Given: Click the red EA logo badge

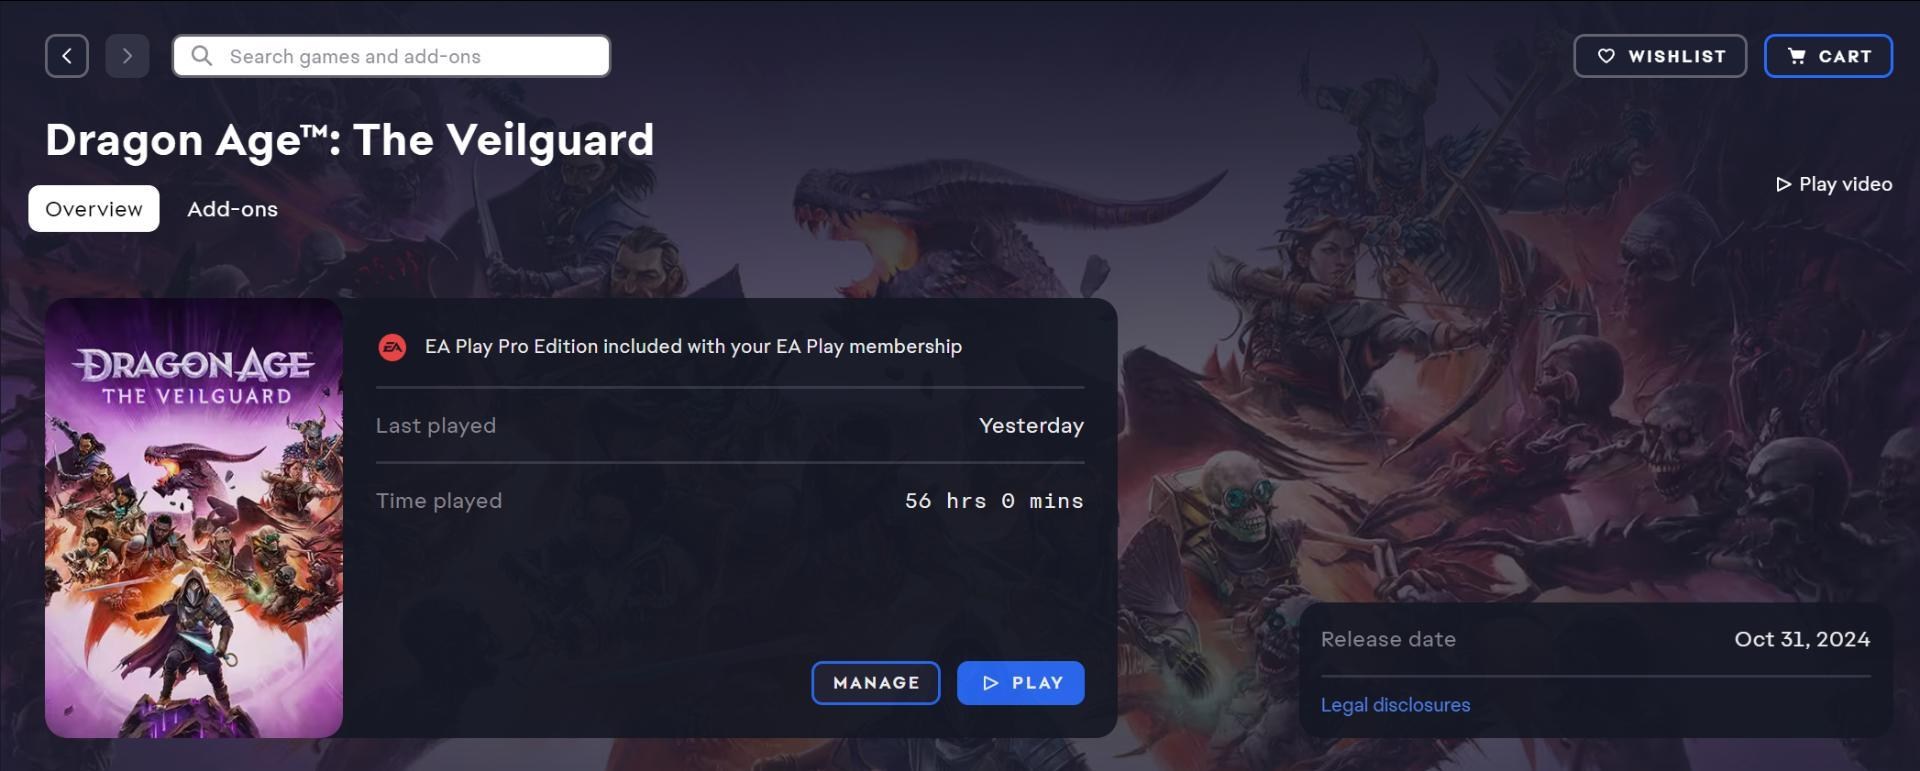Looking at the screenshot, I should [x=392, y=347].
